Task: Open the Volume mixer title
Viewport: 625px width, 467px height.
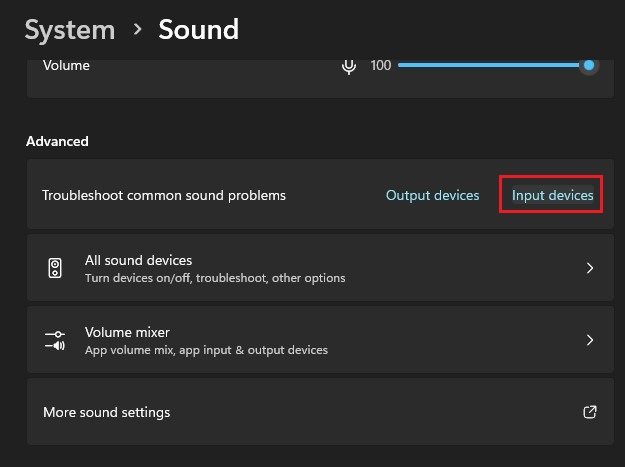Action: tap(127, 332)
